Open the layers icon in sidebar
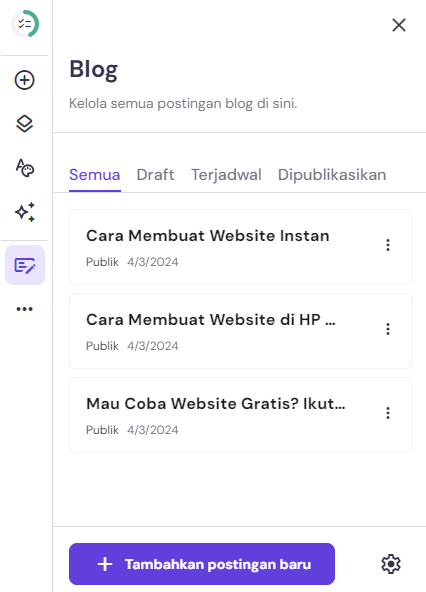The height and width of the screenshot is (592, 426). point(25,124)
